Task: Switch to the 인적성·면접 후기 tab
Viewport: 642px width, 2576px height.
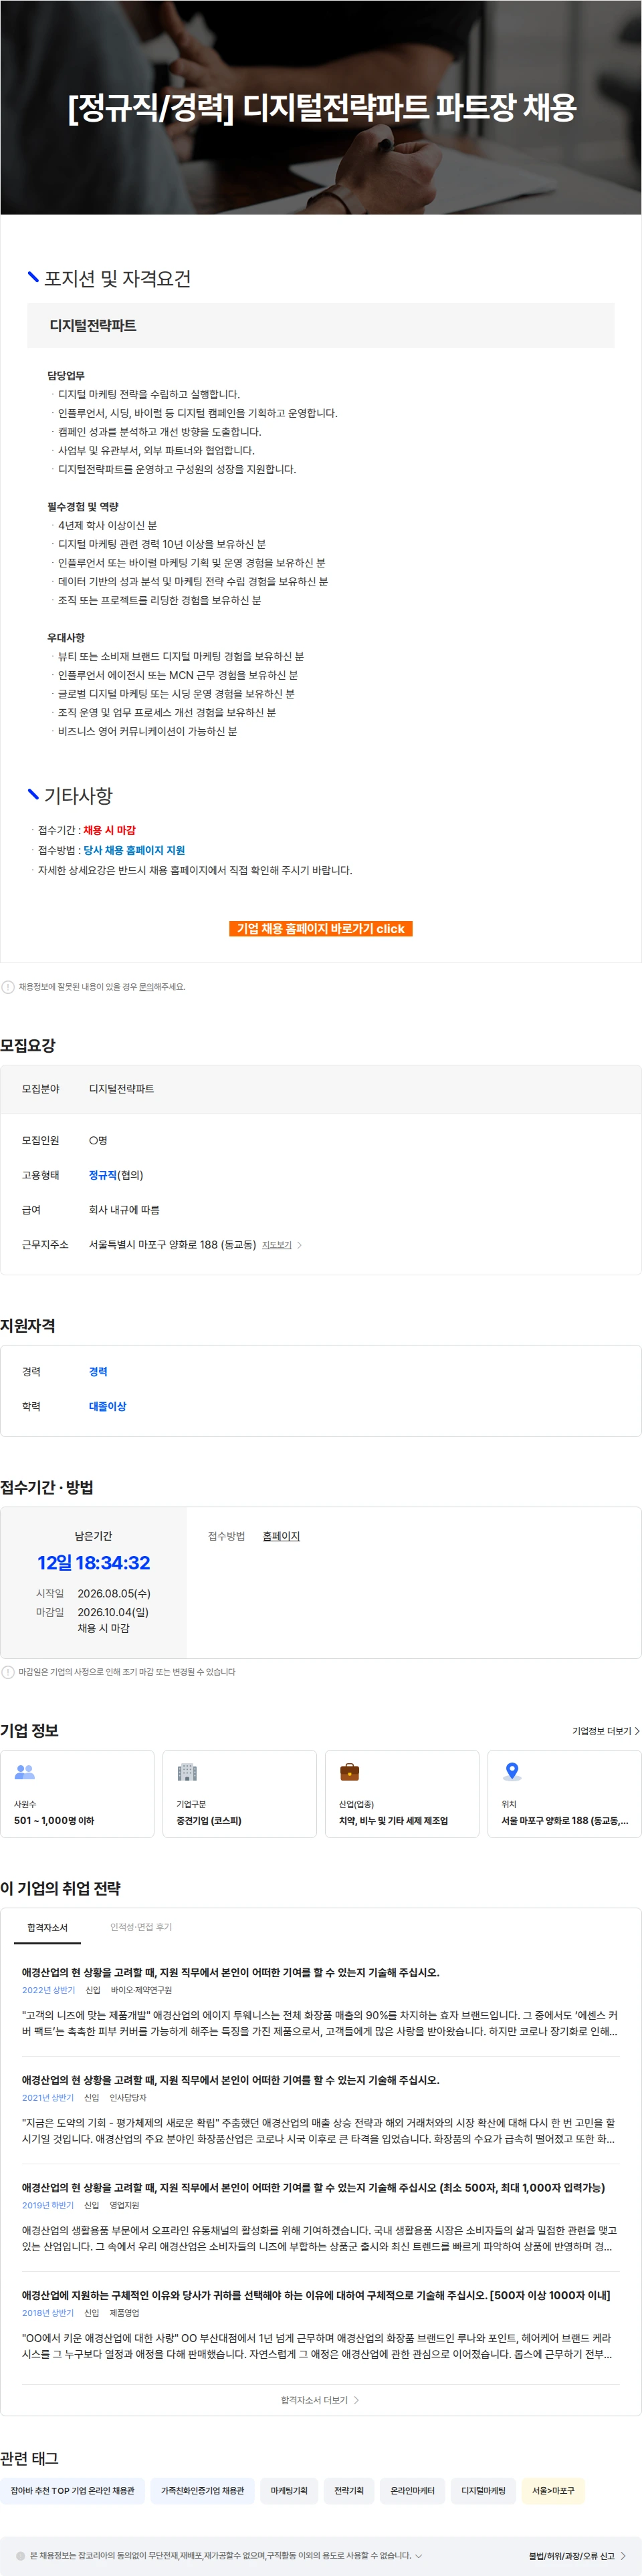Action: click(x=141, y=1927)
